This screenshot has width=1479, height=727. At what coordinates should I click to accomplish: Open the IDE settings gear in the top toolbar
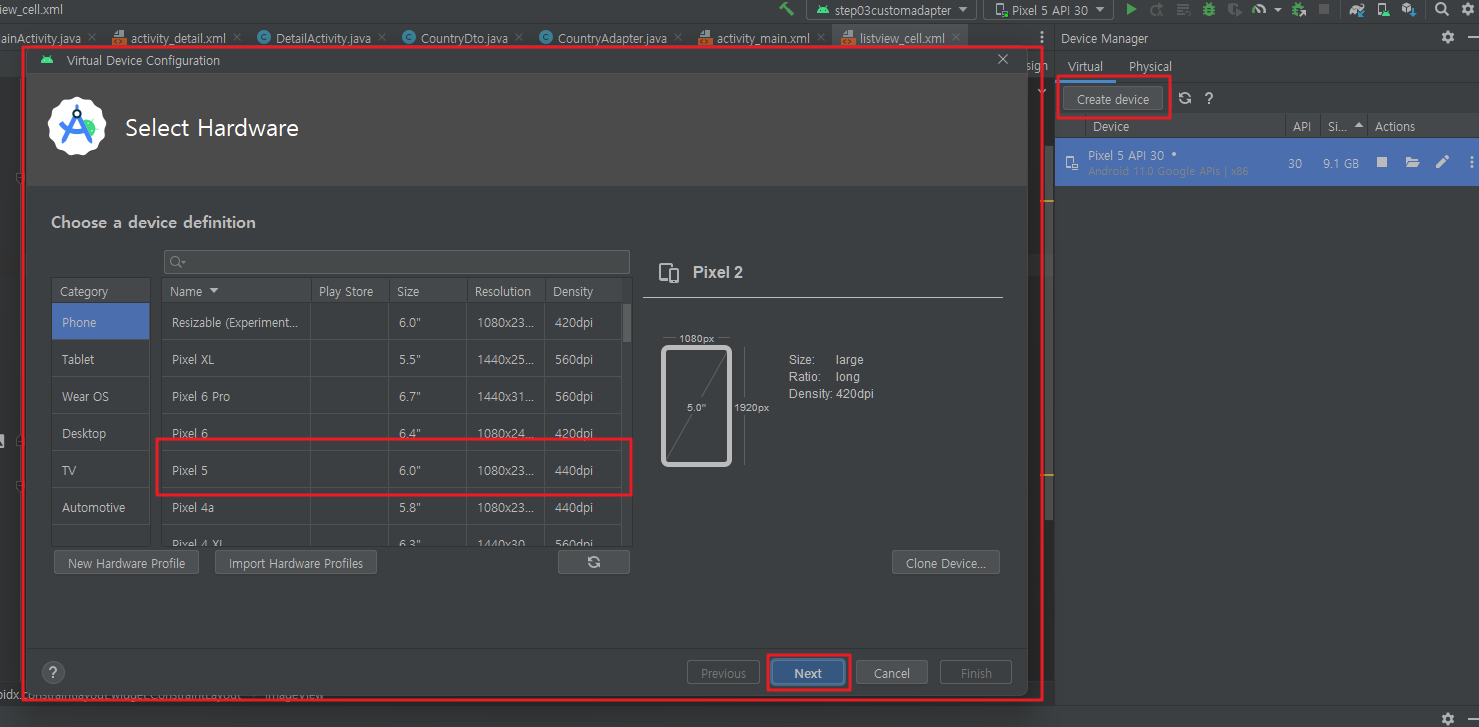tap(1467, 9)
